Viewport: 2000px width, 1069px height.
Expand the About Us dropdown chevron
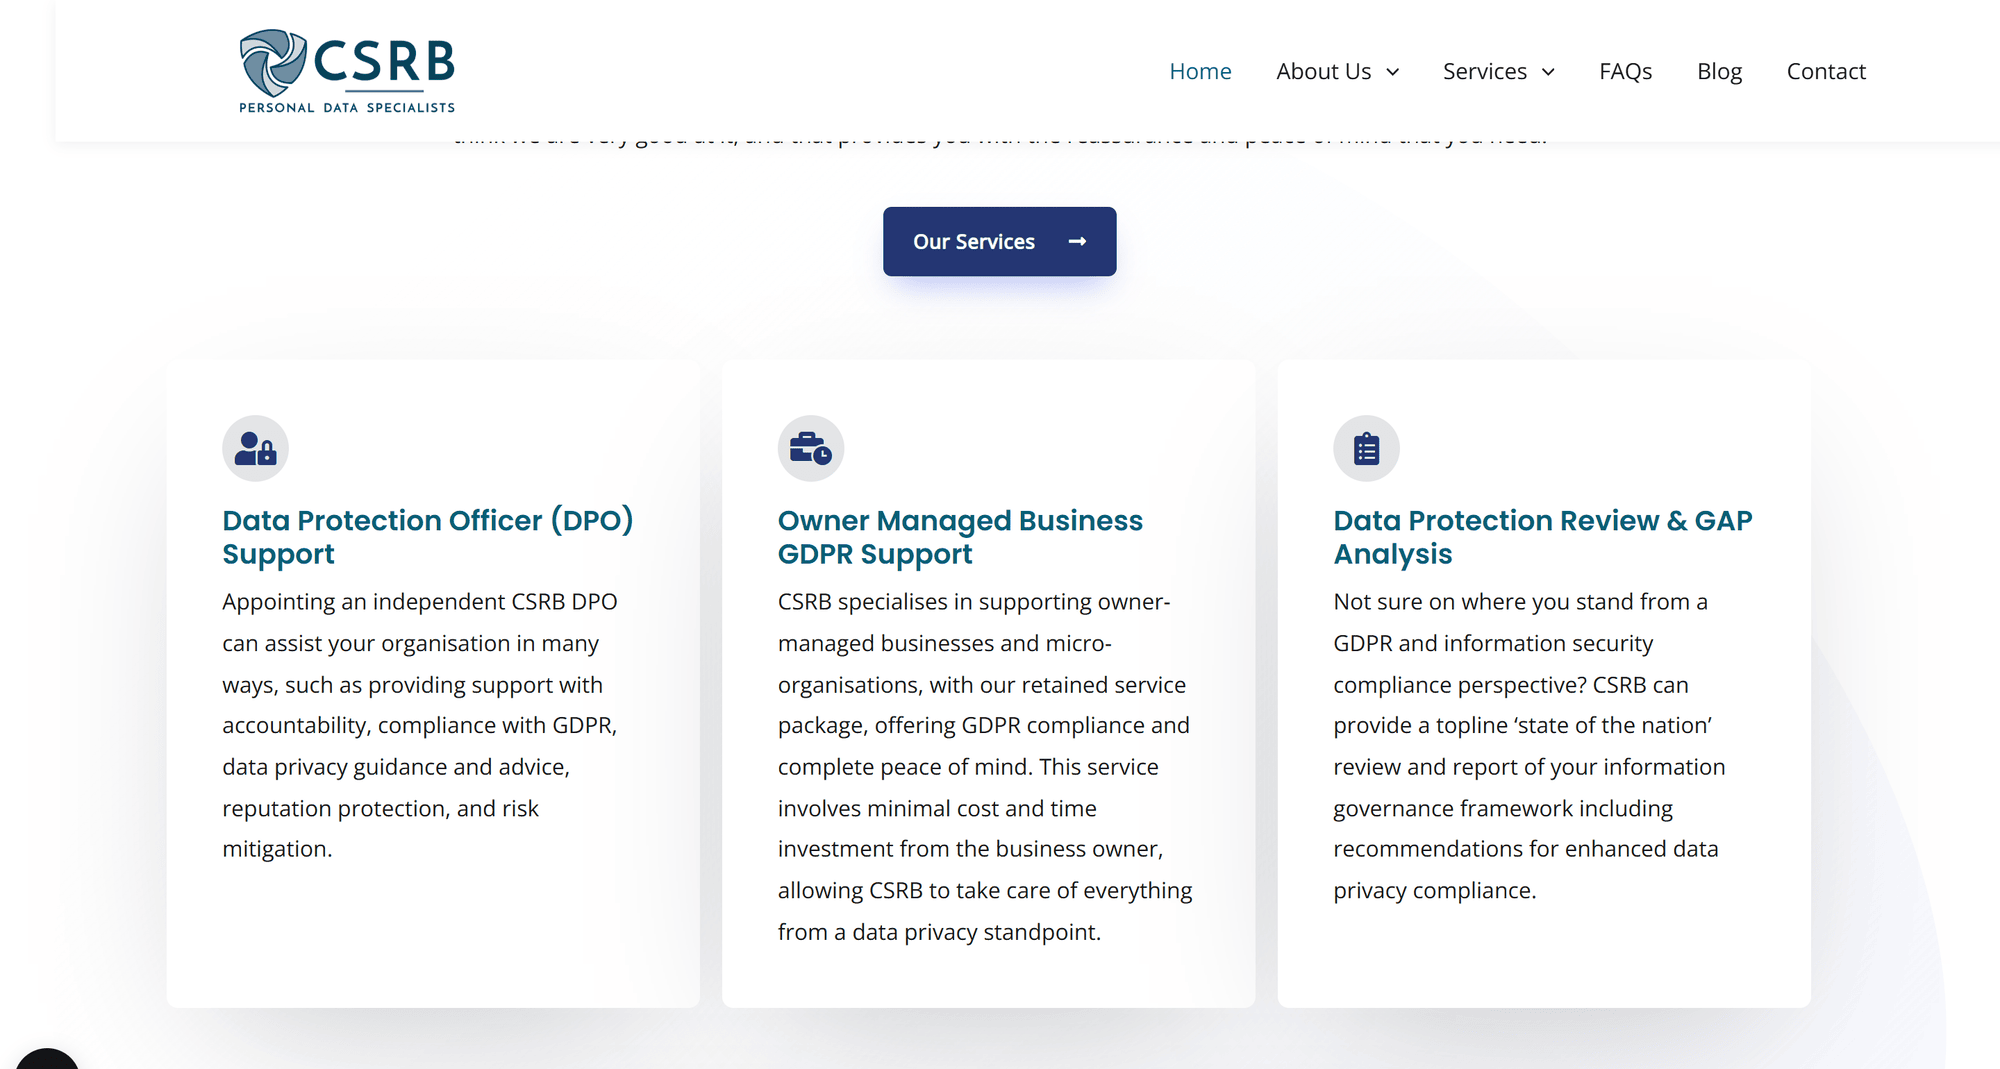coord(1393,72)
